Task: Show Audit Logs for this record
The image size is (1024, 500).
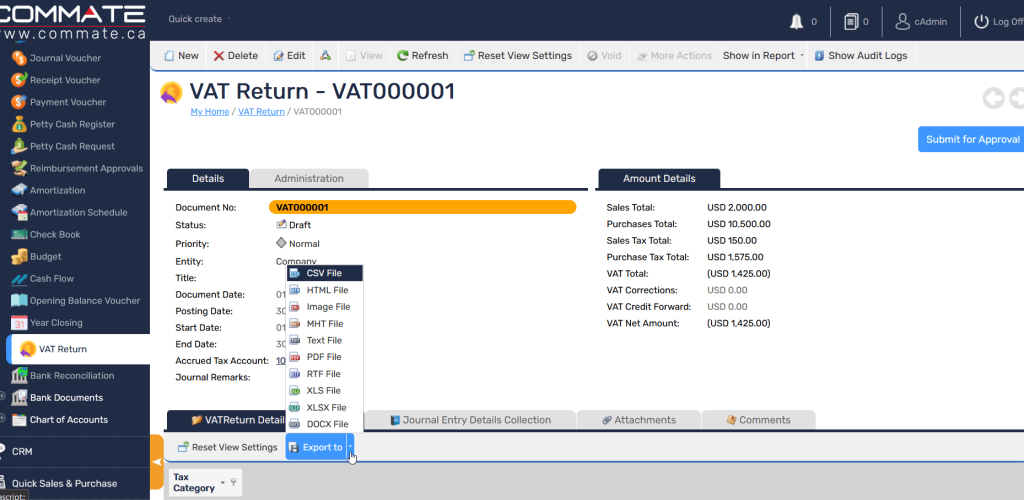Action: 861,56
